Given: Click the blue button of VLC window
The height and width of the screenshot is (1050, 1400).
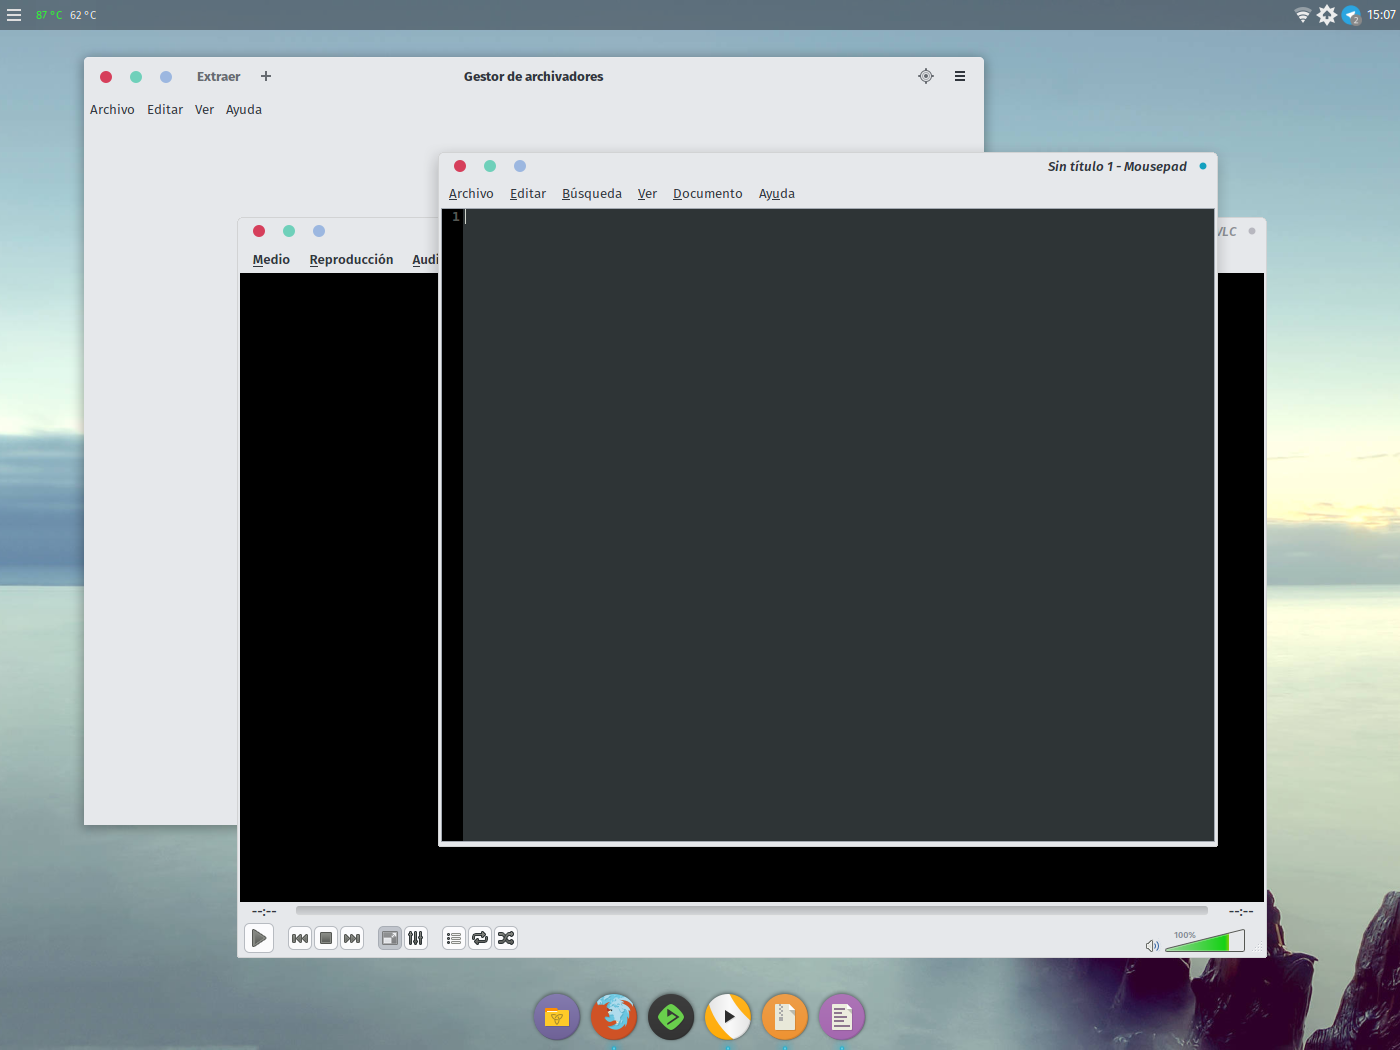Looking at the screenshot, I should coord(319,231).
